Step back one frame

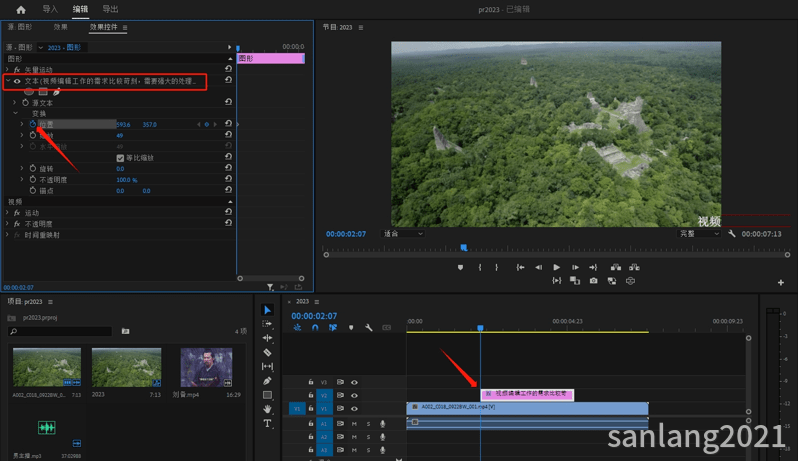pos(538,267)
